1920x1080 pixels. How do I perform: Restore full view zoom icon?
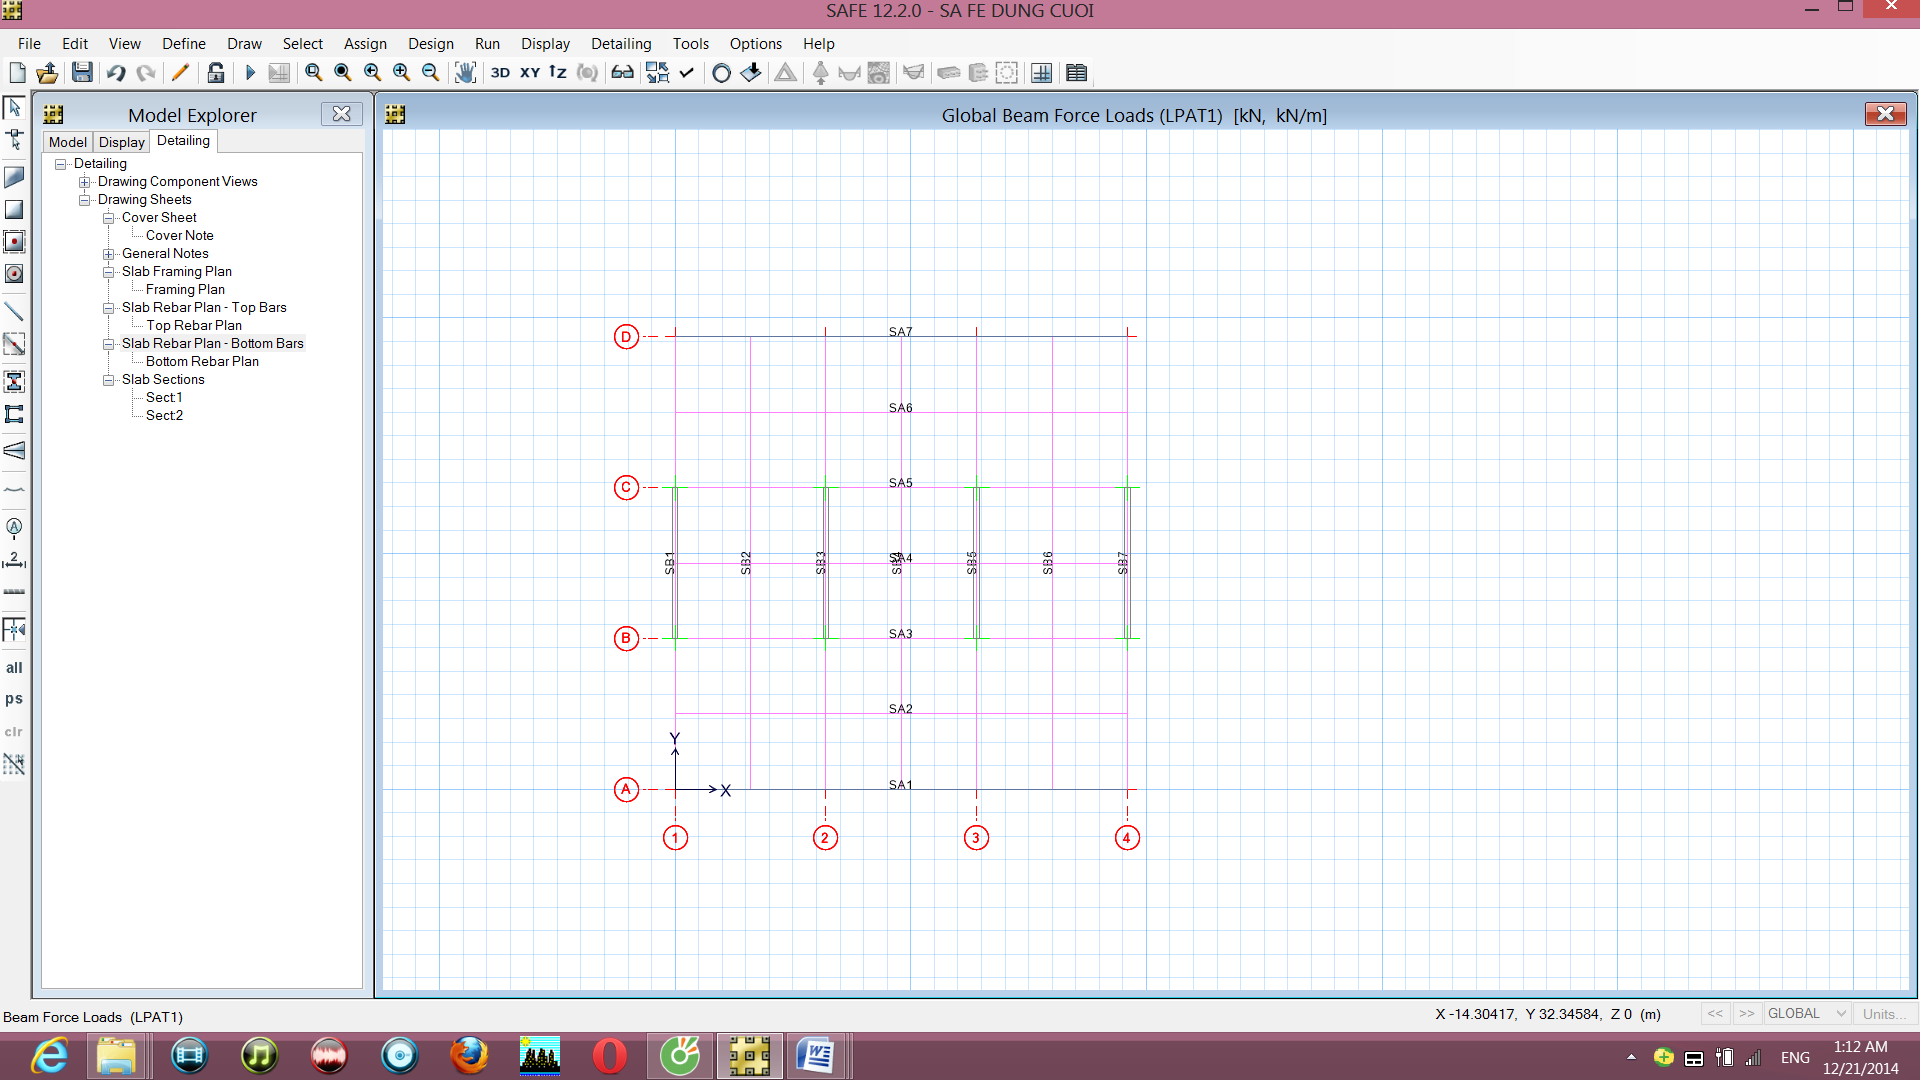click(x=343, y=72)
